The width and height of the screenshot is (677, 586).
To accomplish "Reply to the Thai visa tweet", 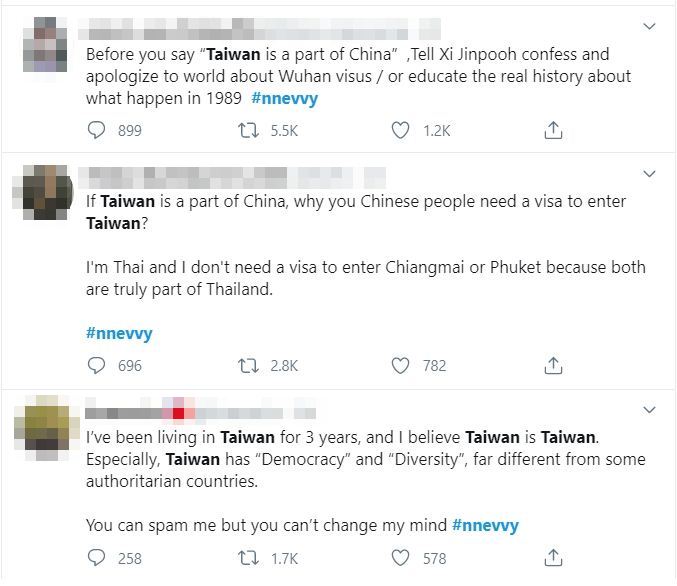I will coord(97,366).
